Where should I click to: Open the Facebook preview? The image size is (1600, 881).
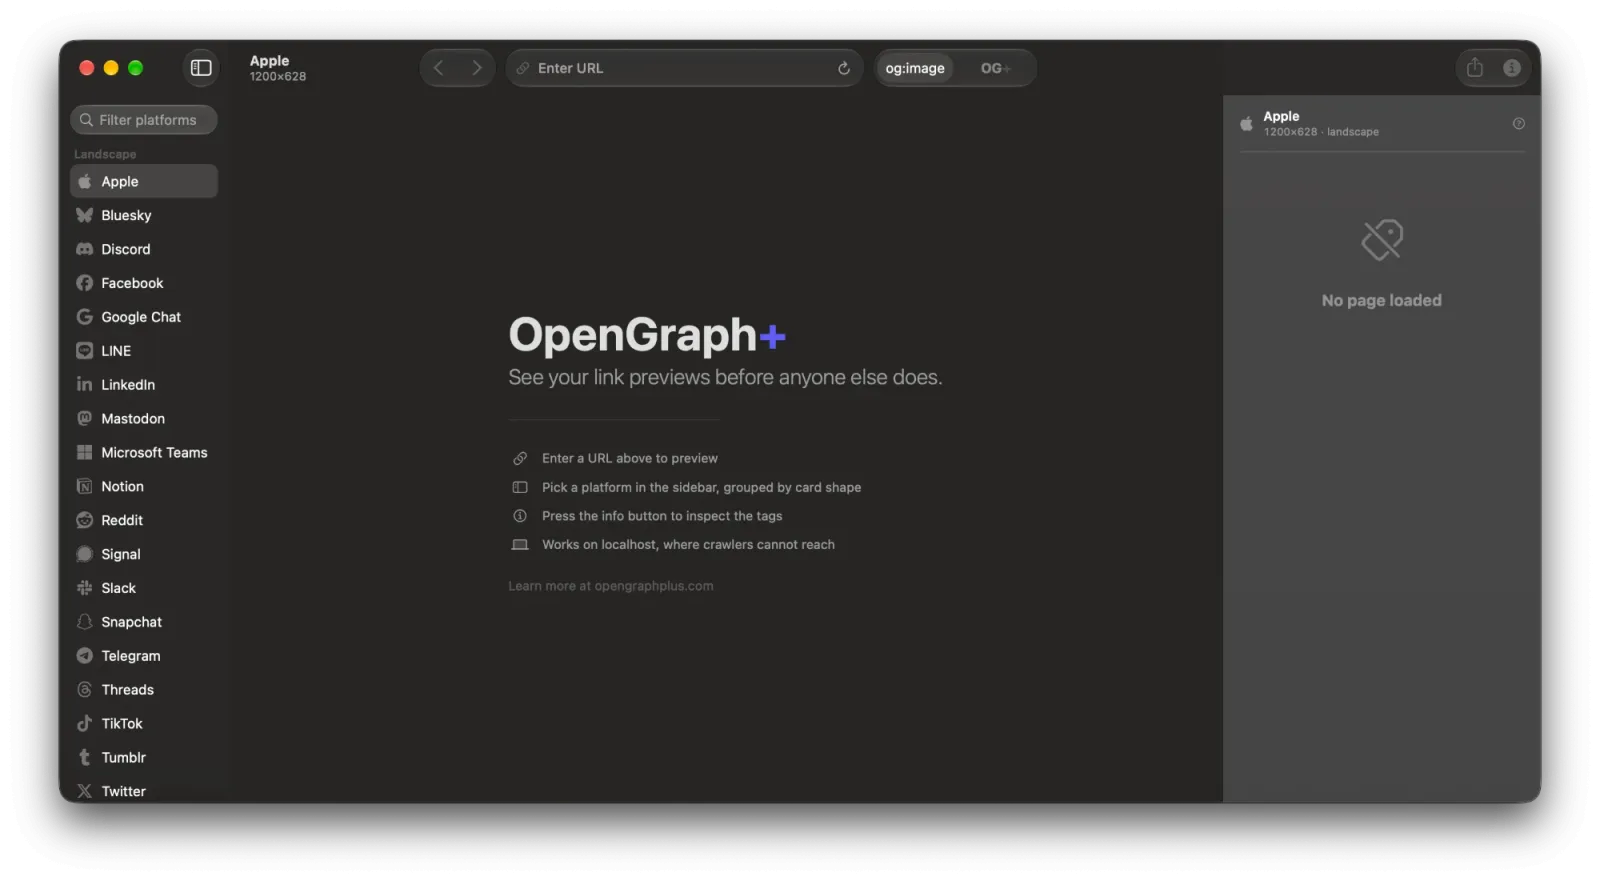tap(144, 283)
